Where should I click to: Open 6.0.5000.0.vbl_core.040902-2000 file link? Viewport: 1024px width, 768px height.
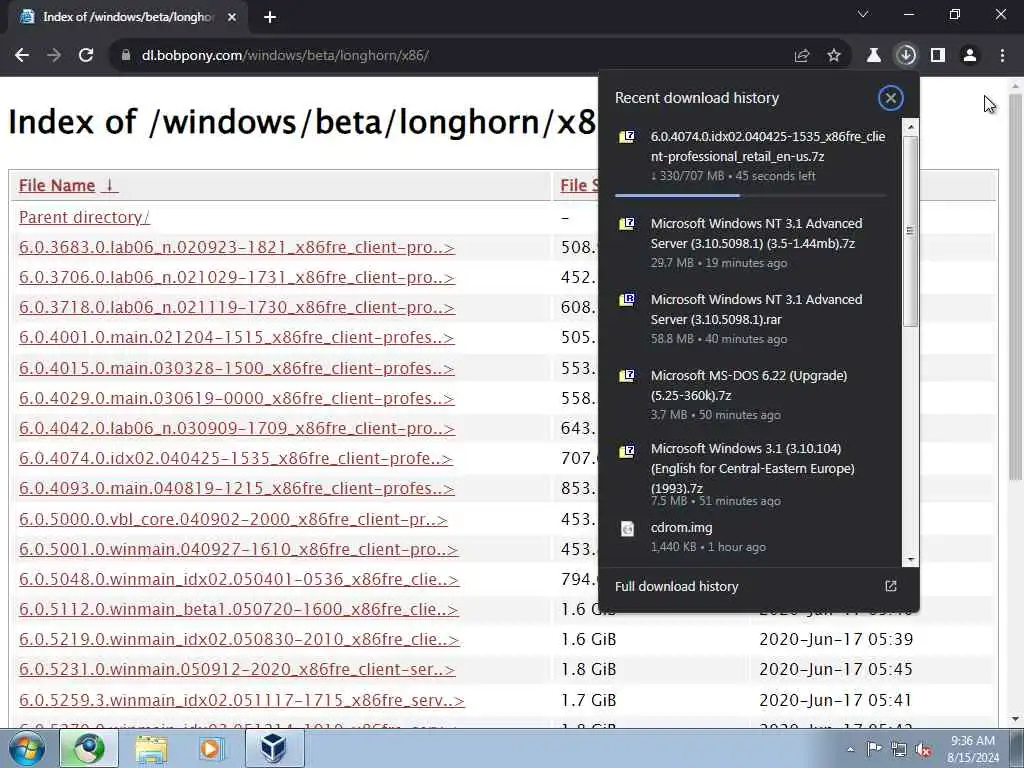233,519
